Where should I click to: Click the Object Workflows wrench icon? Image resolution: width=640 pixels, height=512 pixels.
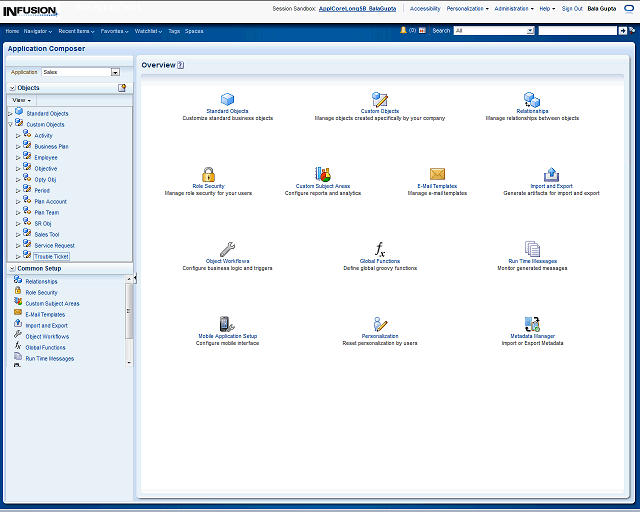[x=227, y=249]
